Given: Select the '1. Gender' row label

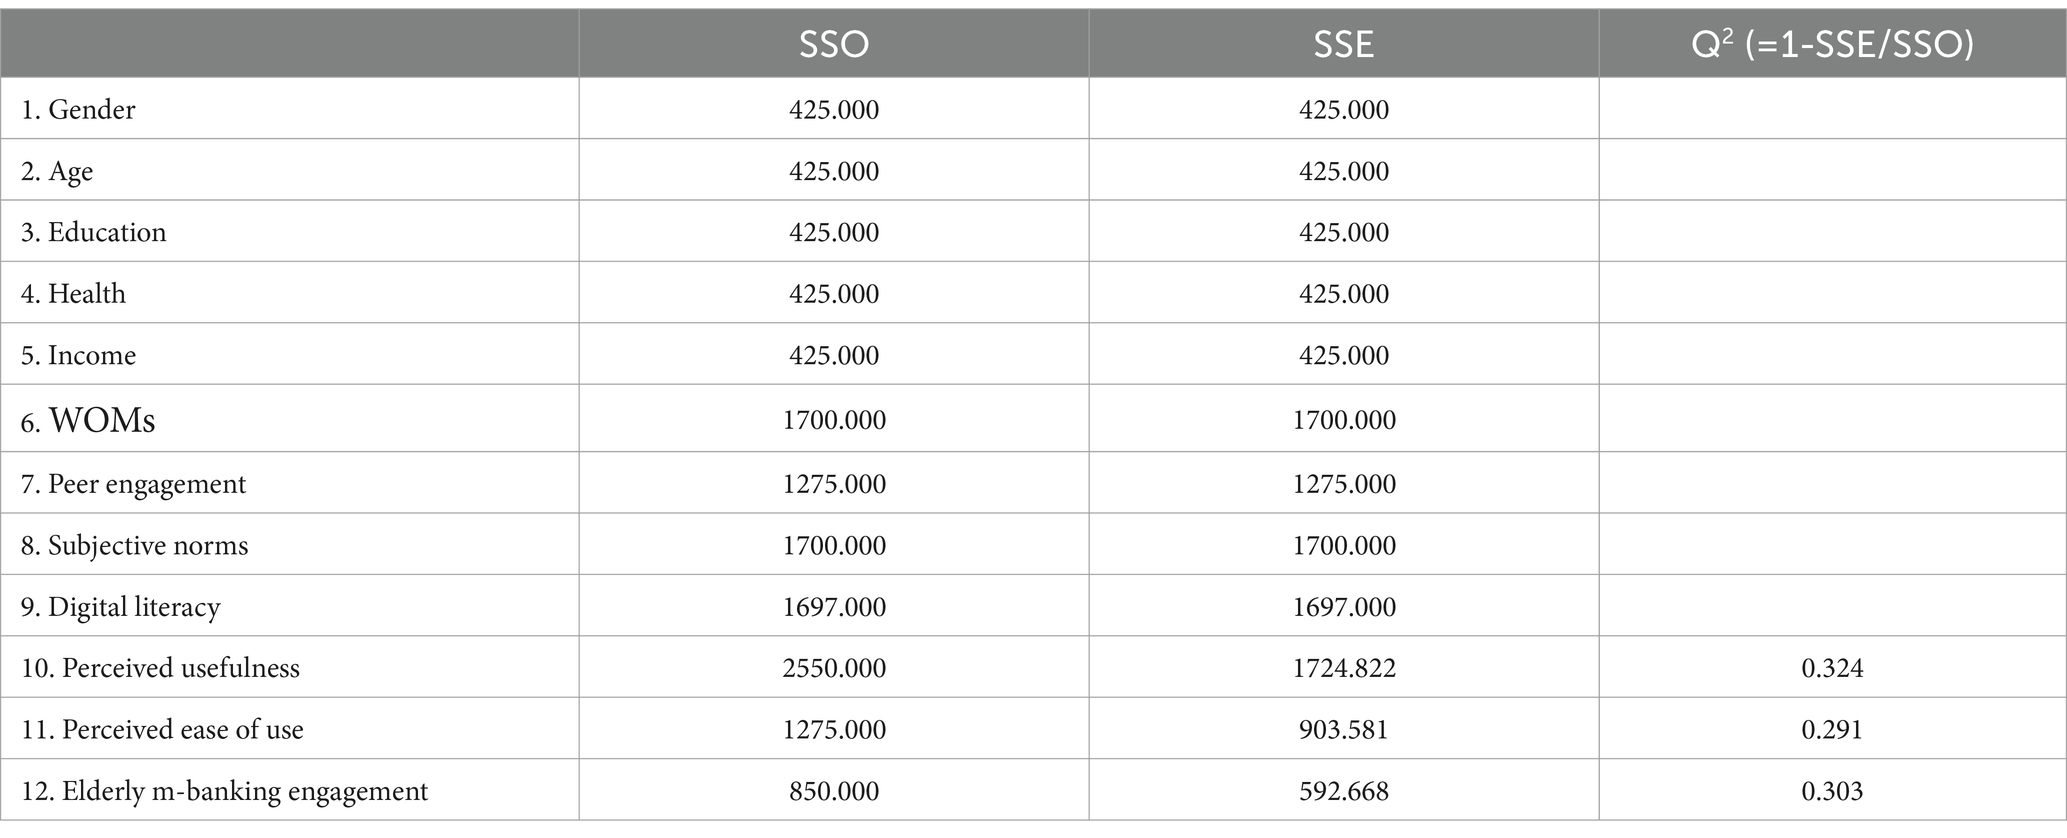Looking at the screenshot, I should tap(78, 109).
